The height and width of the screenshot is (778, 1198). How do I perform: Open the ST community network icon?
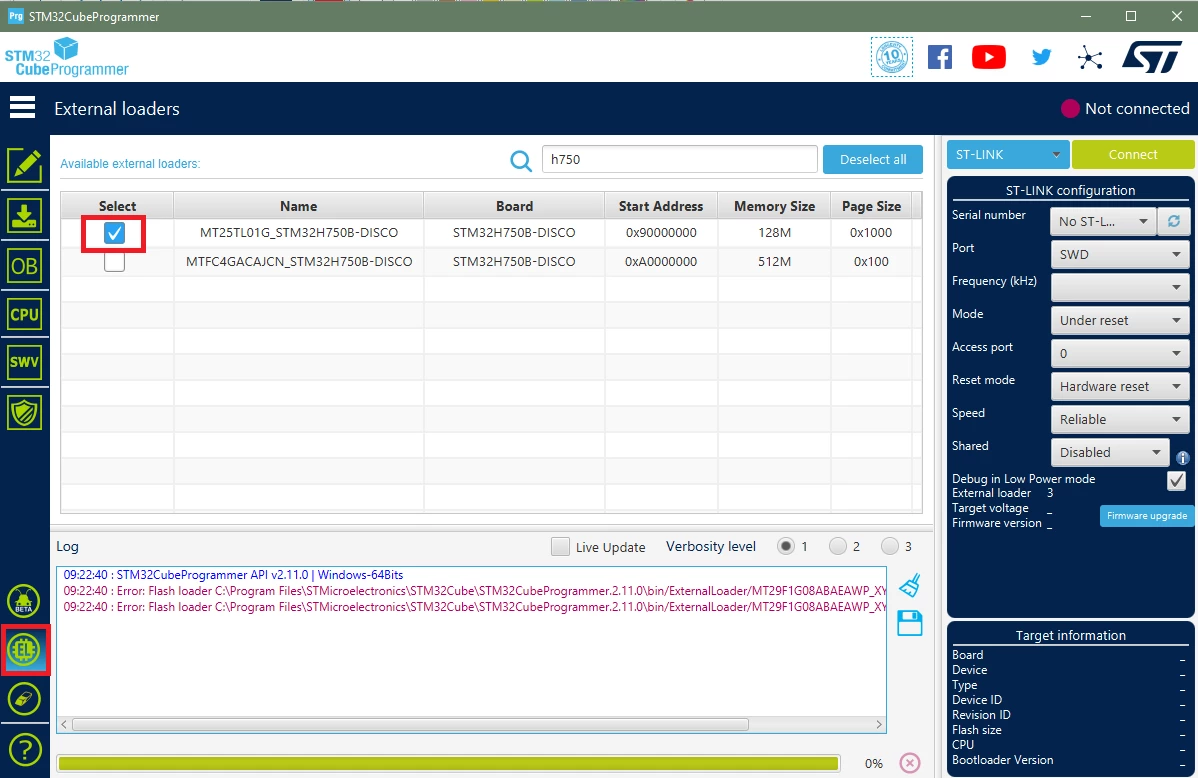coord(1090,57)
